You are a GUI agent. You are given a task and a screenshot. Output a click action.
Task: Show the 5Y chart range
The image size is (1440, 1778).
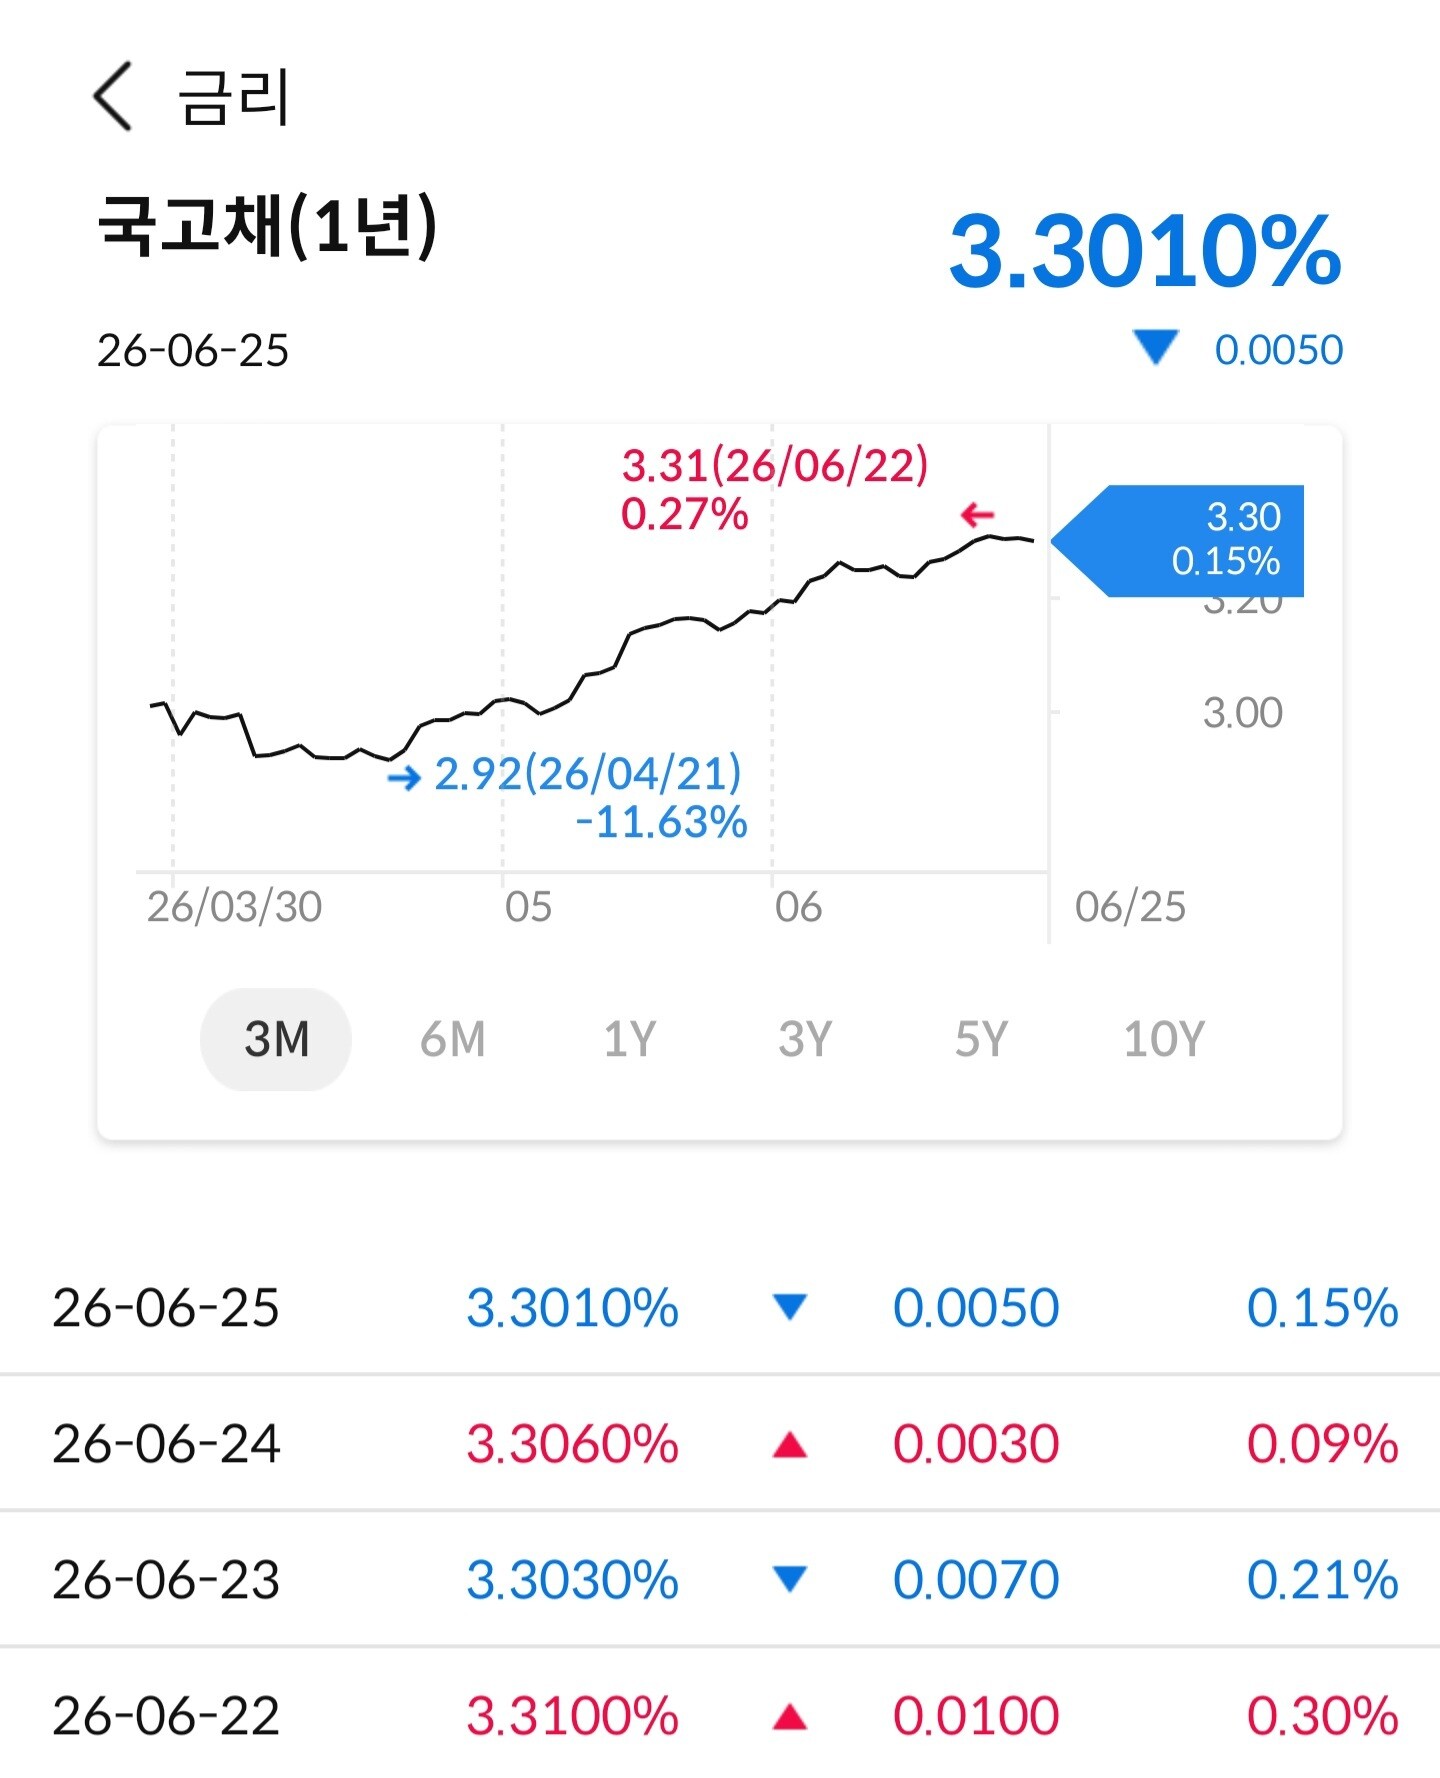pos(981,1039)
